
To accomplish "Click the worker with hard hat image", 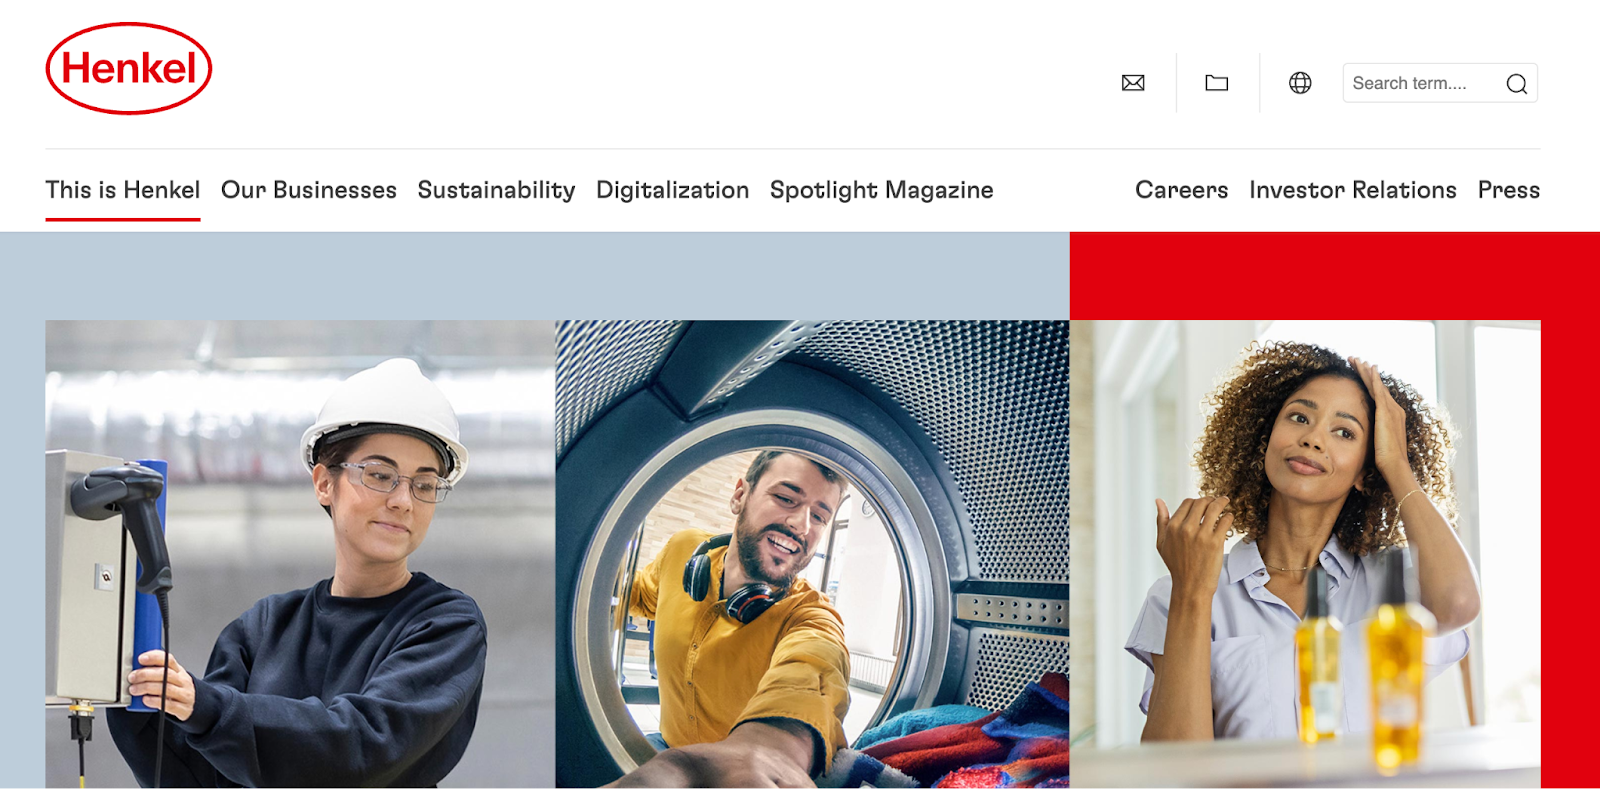I will pyautogui.click(x=300, y=554).
